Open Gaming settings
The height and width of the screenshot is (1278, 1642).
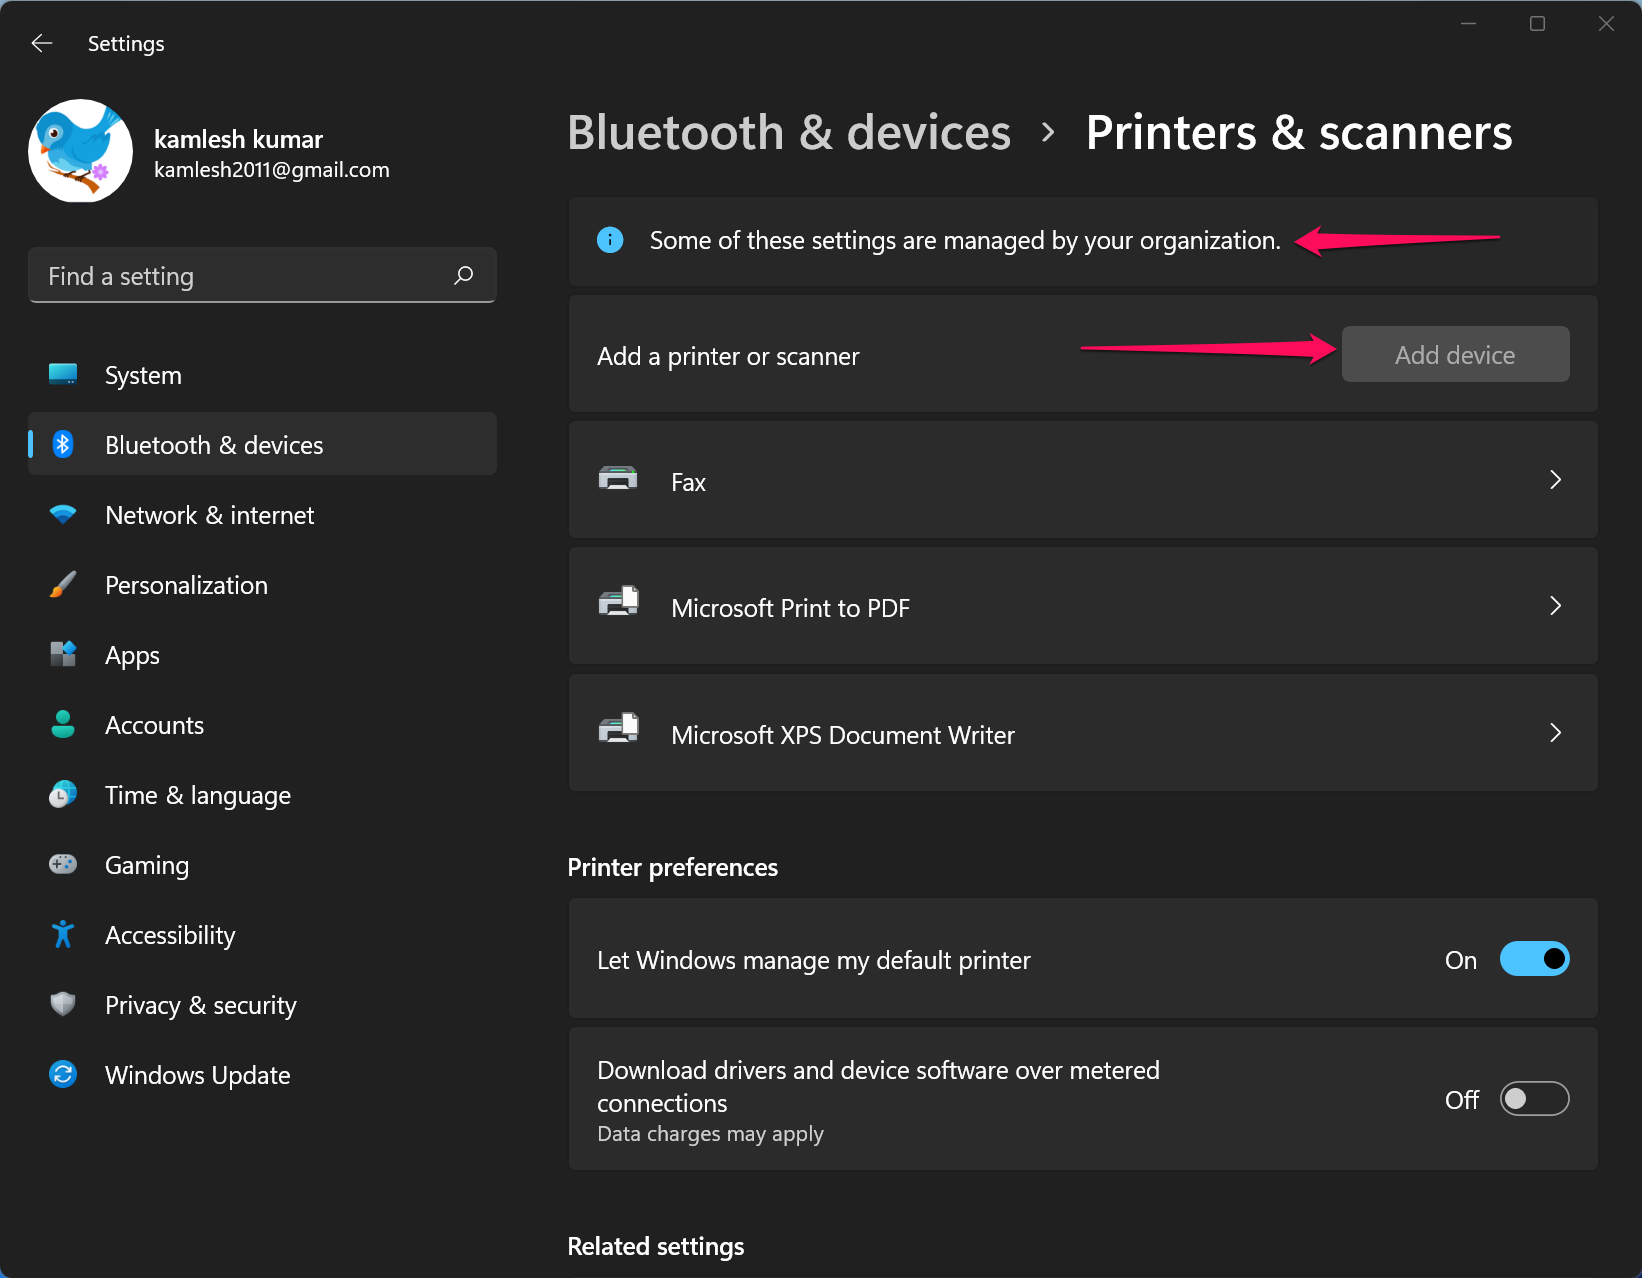pyautogui.click(x=262, y=865)
